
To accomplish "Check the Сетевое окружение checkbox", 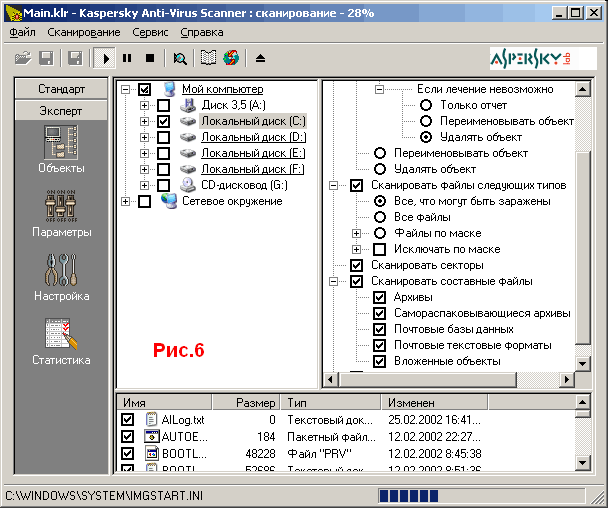I will 144,201.
